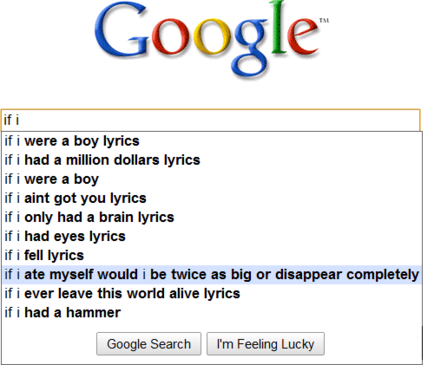This screenshot has width=427, height=365.
Task: Pick the "if i were a boy" suggestion
Action: tap(212, 179)
